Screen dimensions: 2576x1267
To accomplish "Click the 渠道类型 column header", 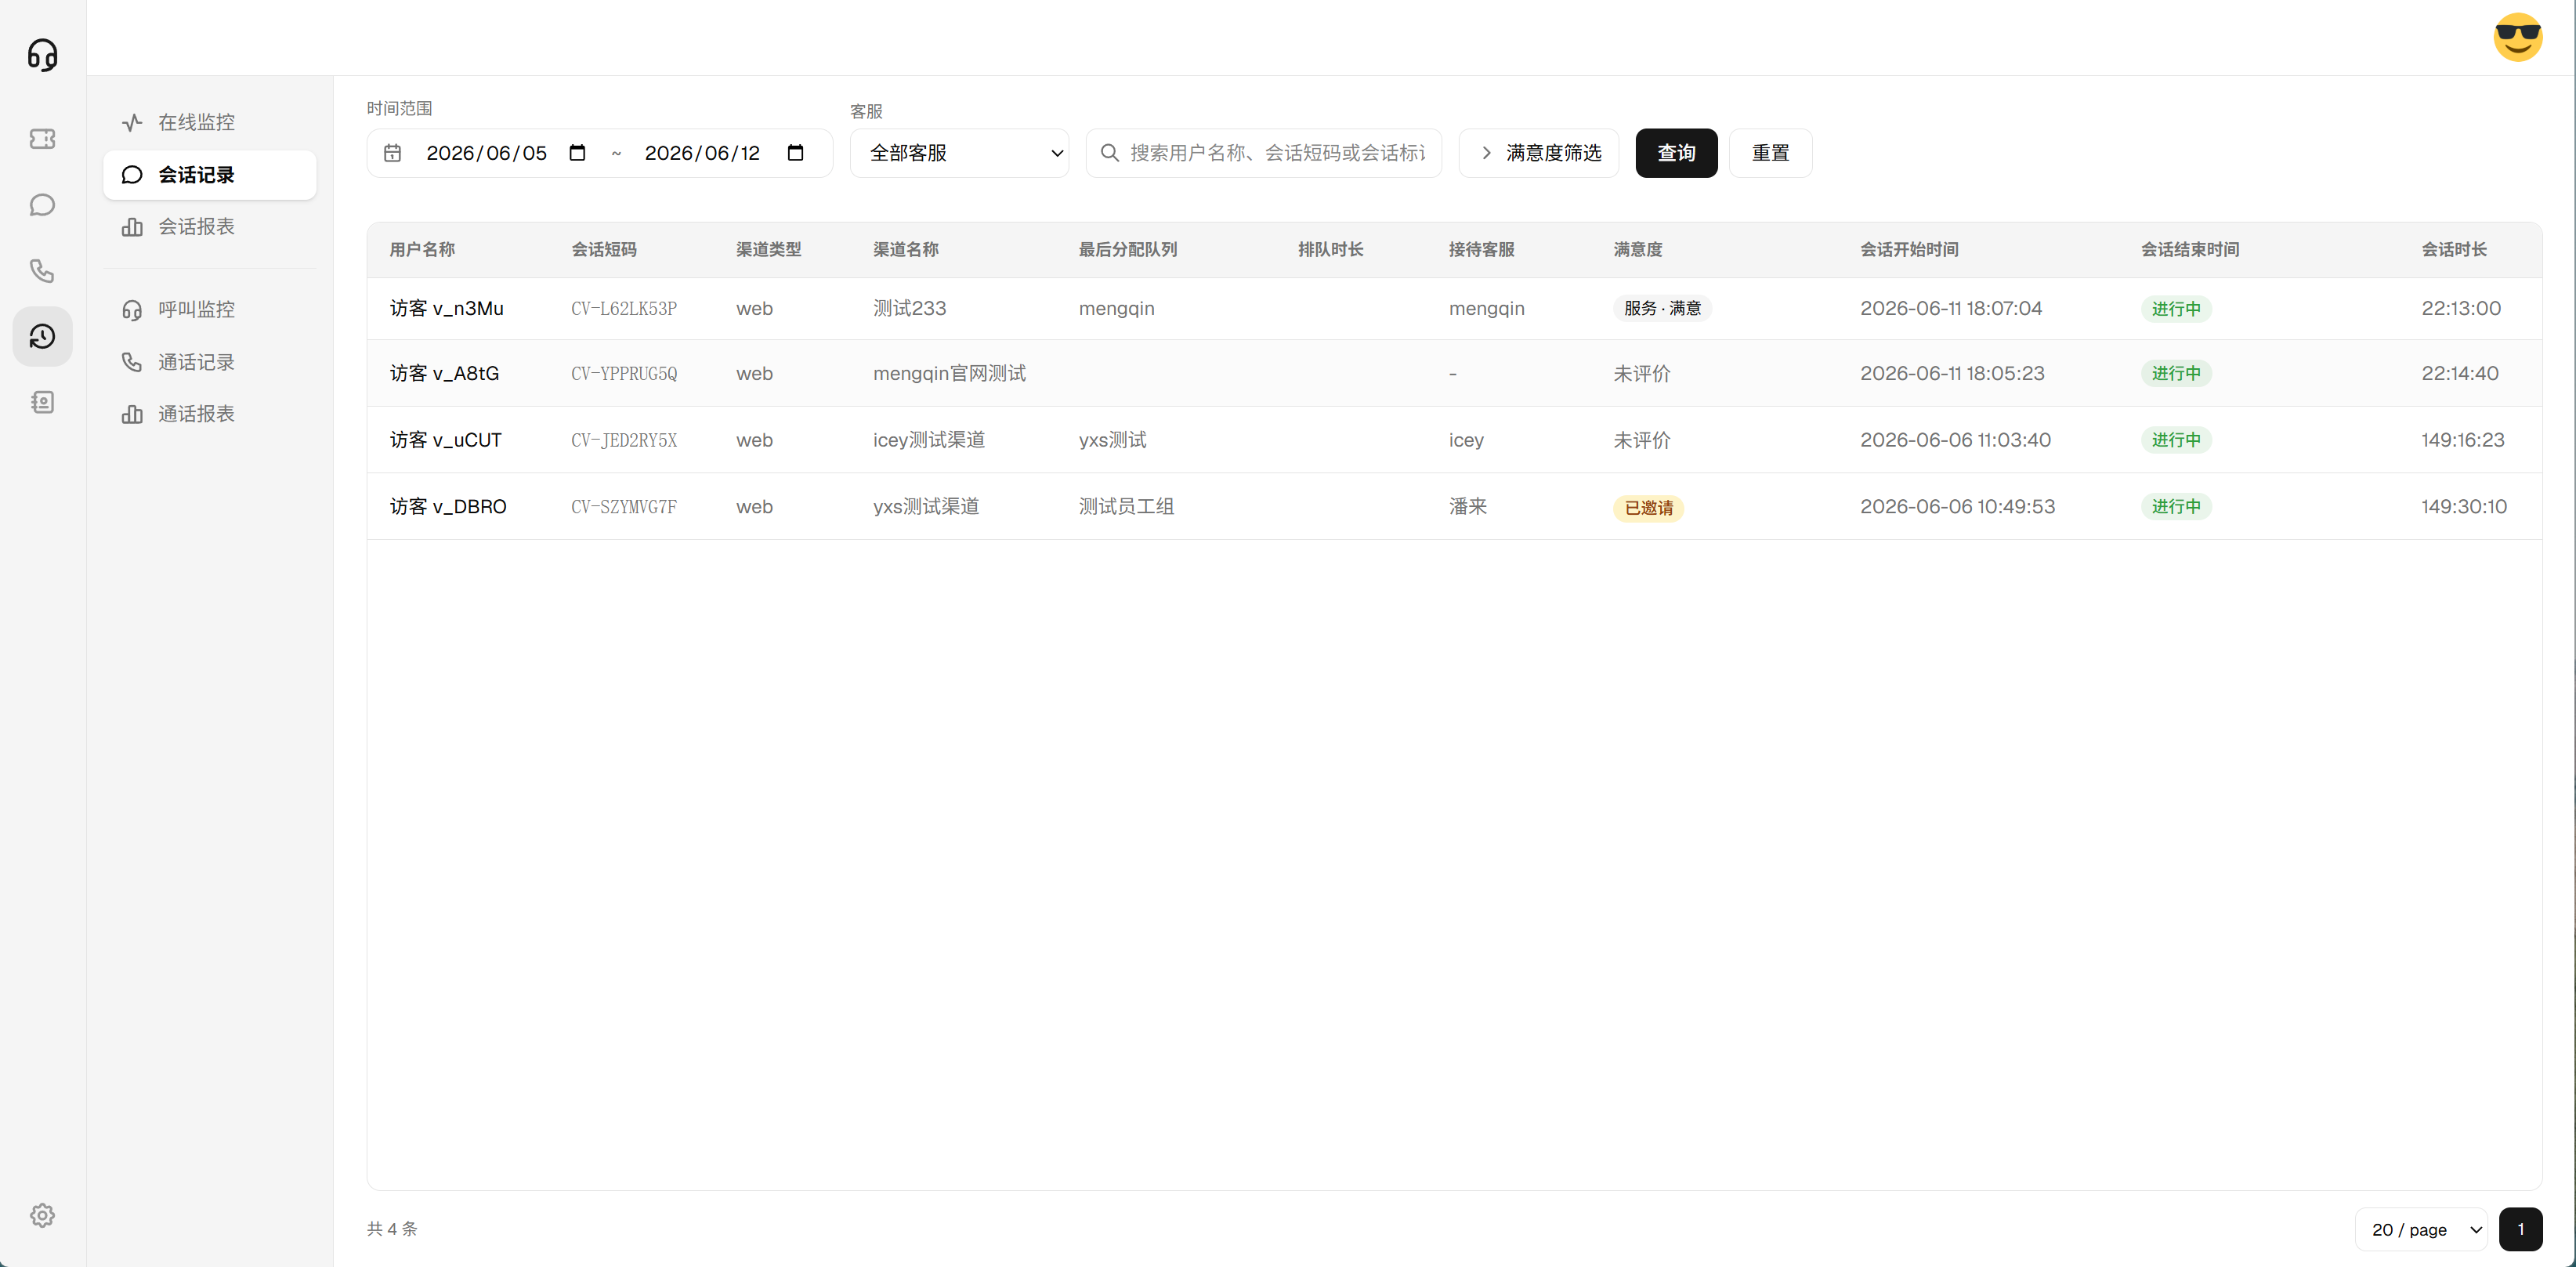I will [768, 249].
